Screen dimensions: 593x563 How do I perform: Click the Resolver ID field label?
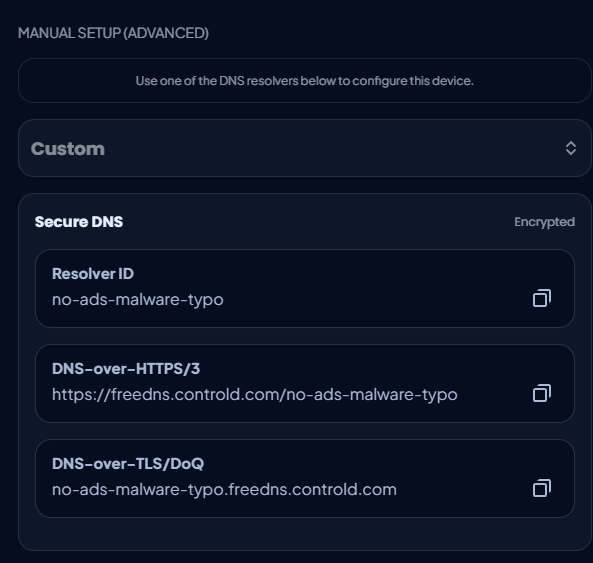pyautogui.click(x=93, y=274)
